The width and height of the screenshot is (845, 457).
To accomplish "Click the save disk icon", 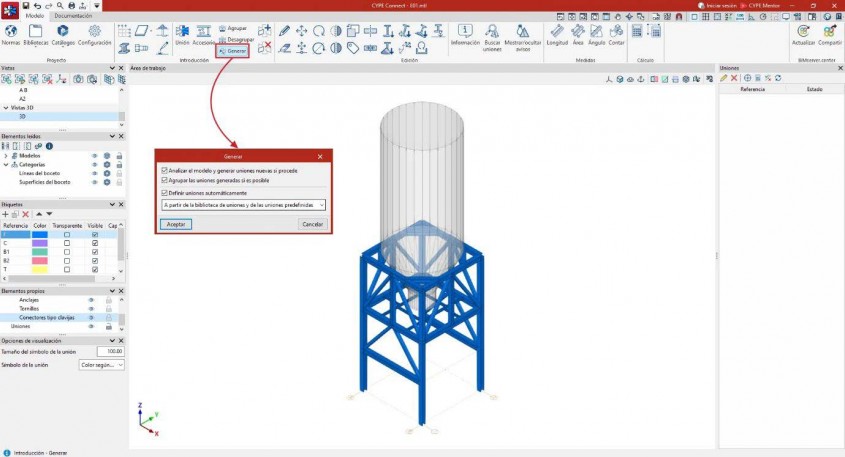I will [26, 5].
